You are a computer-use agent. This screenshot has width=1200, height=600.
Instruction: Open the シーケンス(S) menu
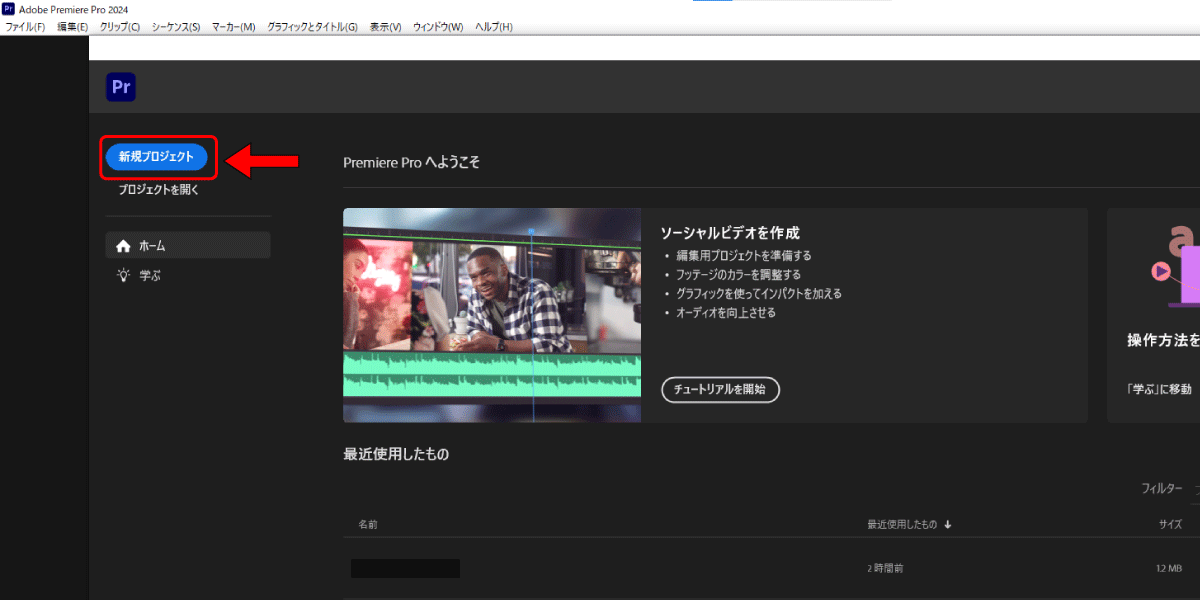pyautogui.click(x=176, y=26)
